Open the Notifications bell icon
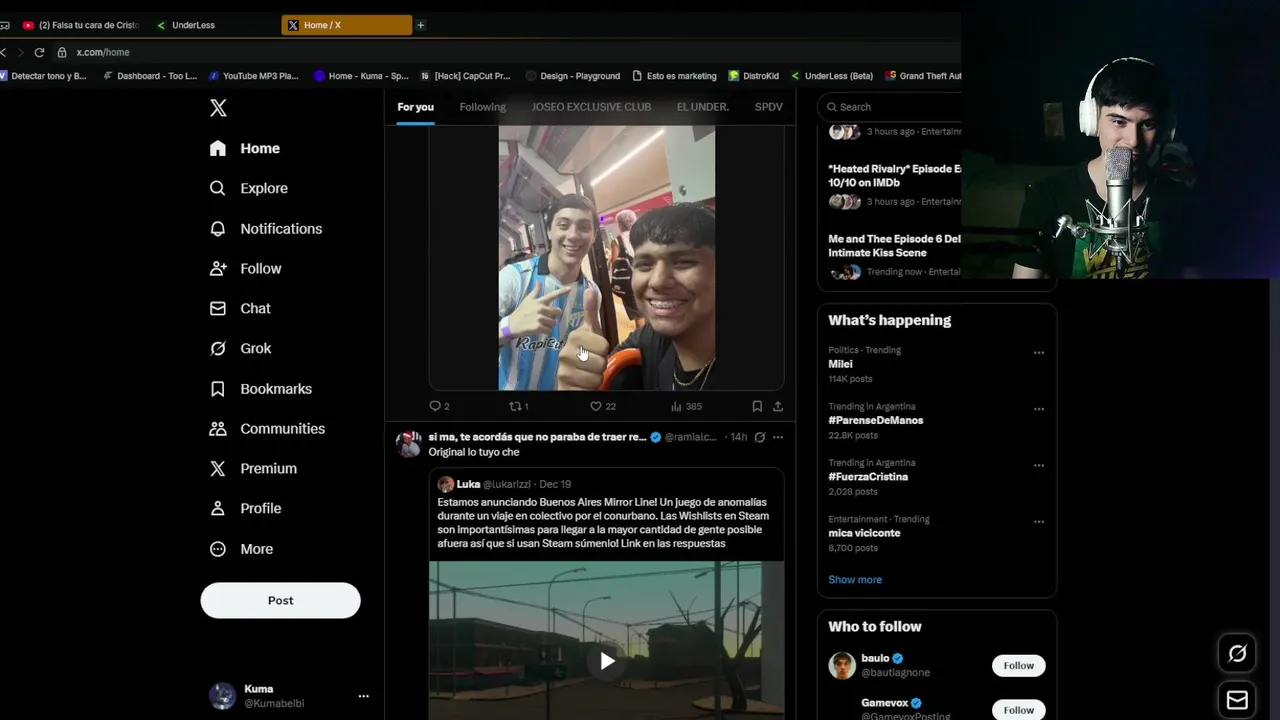Screen dimensions: 1280x720 218,228
